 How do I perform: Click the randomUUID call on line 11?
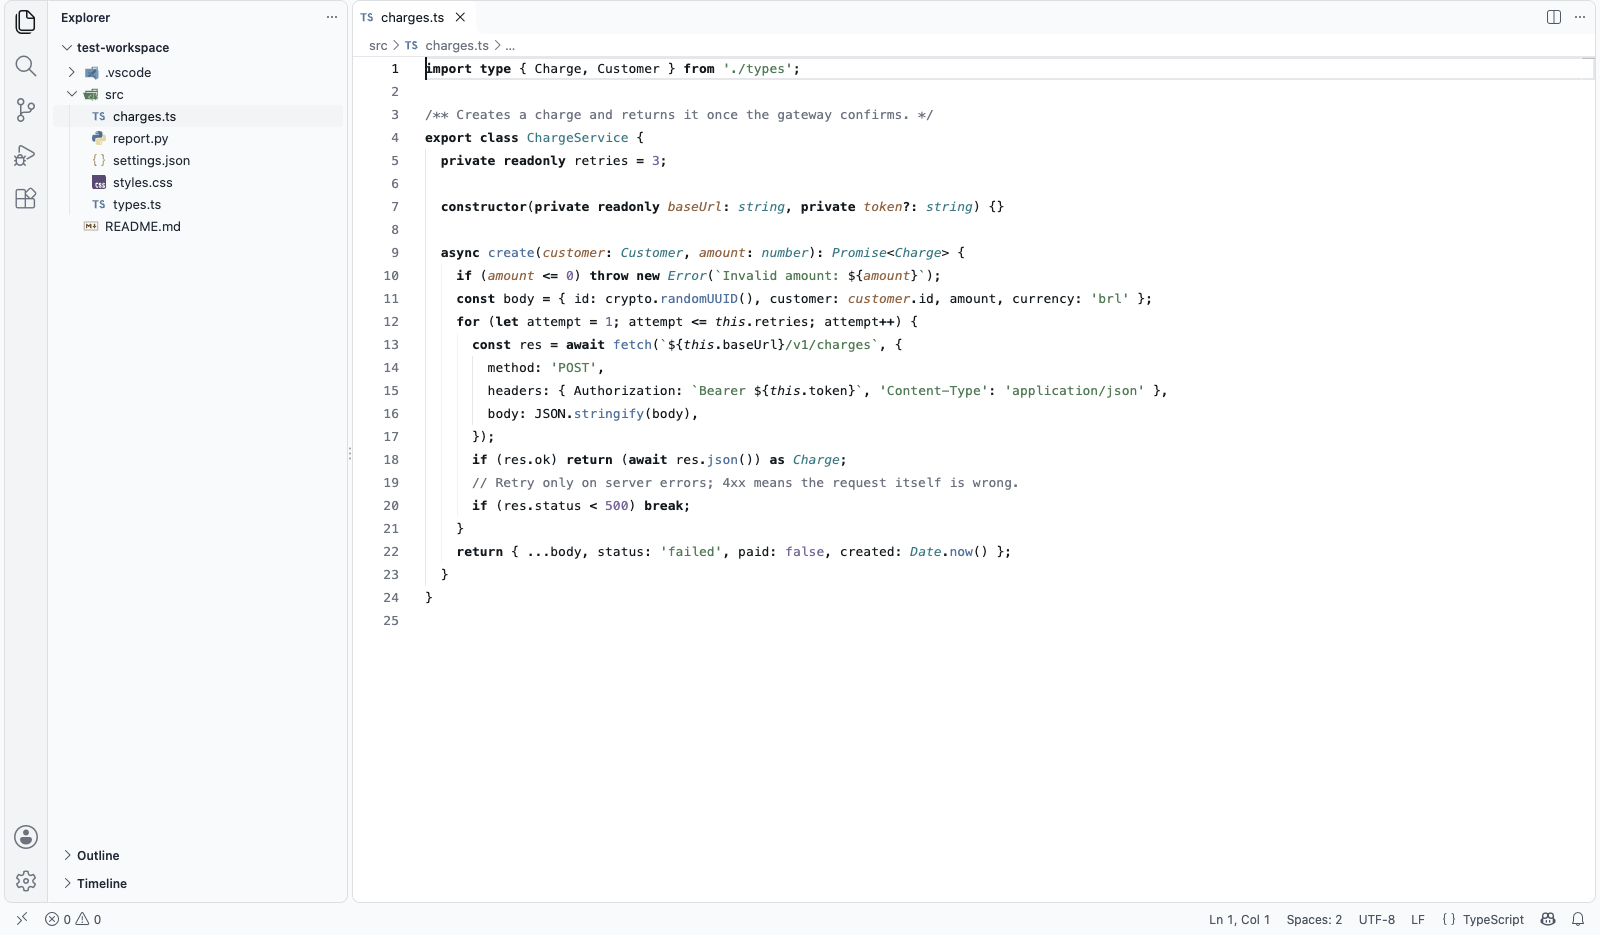coord(699,298)
